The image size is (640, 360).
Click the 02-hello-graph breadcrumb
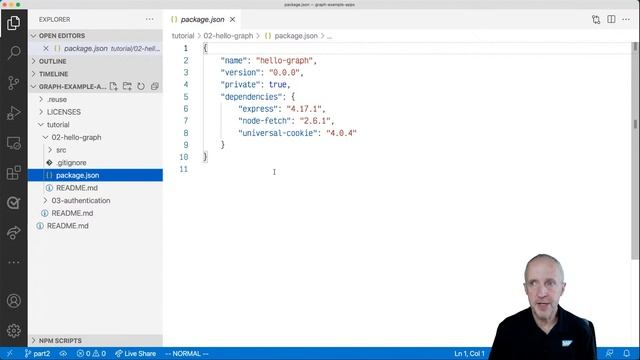pos(228,36)
